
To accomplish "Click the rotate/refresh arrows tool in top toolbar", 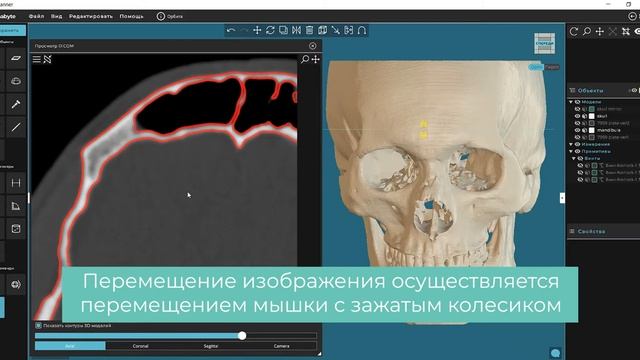I will coord(270,30).
